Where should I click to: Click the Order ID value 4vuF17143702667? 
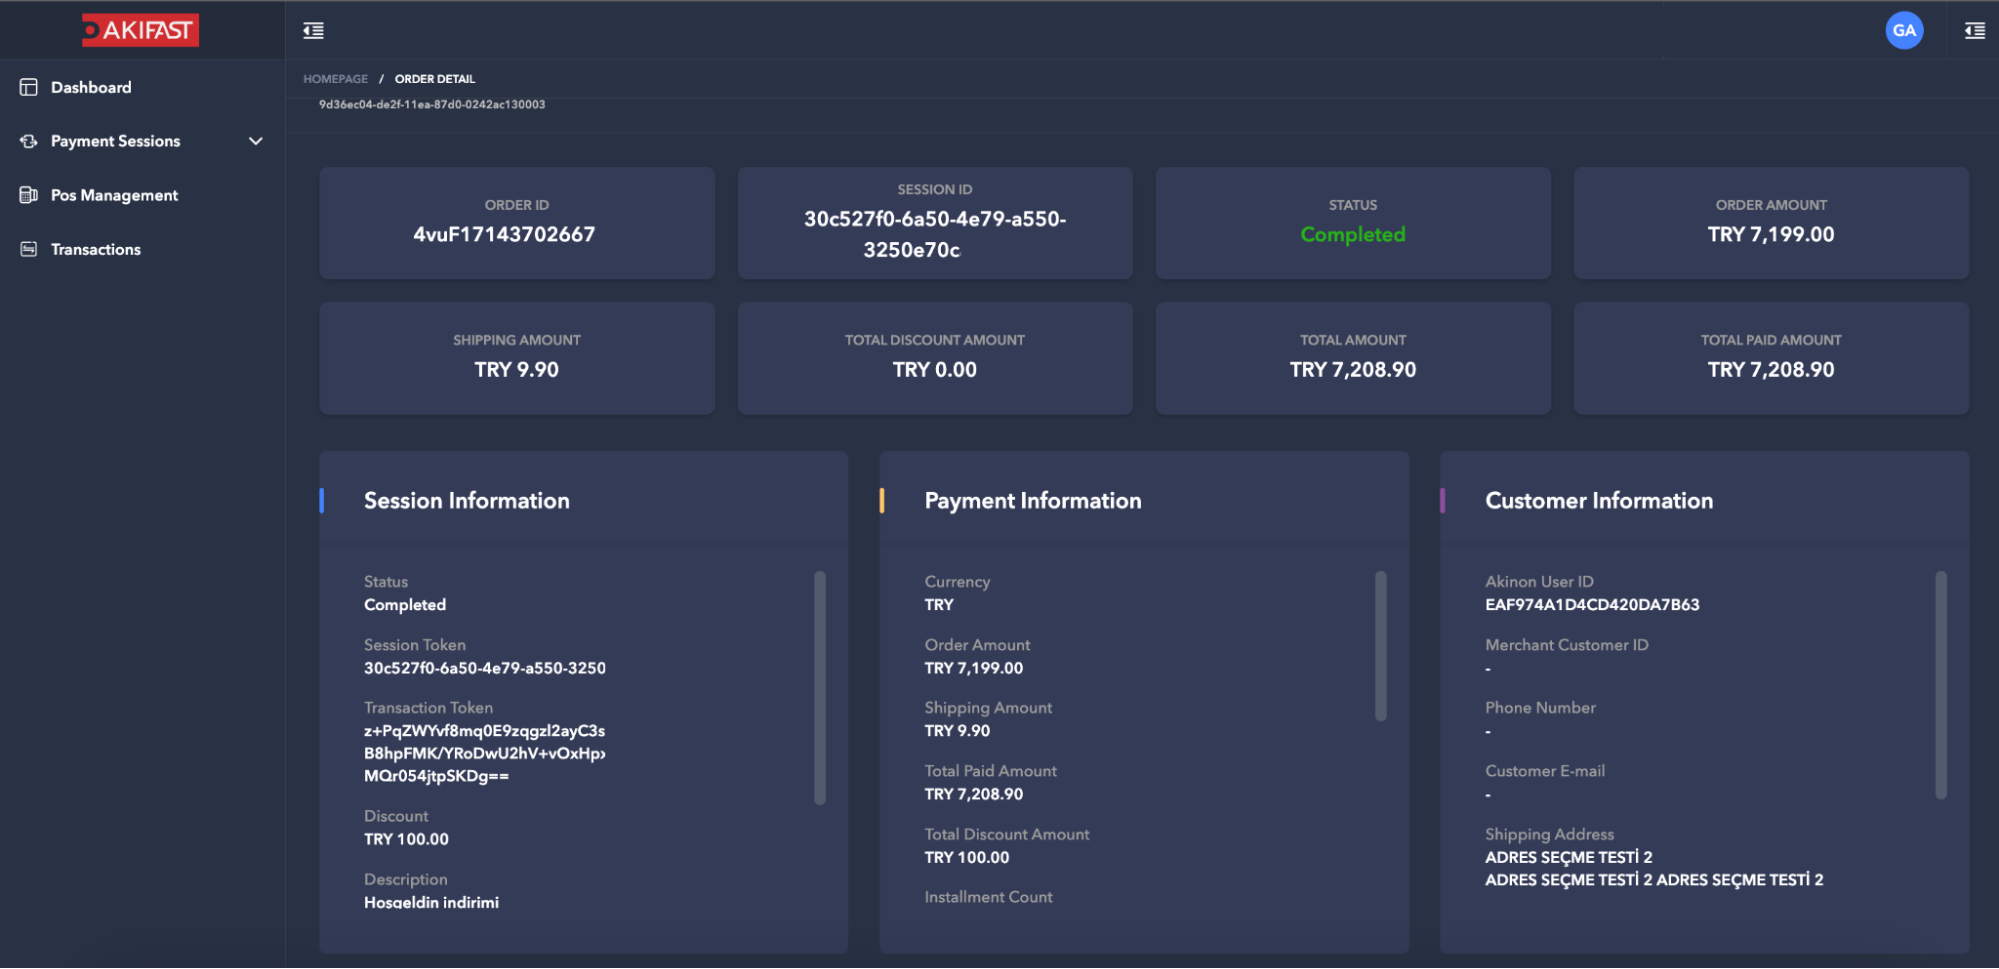[x=504, y=235]
